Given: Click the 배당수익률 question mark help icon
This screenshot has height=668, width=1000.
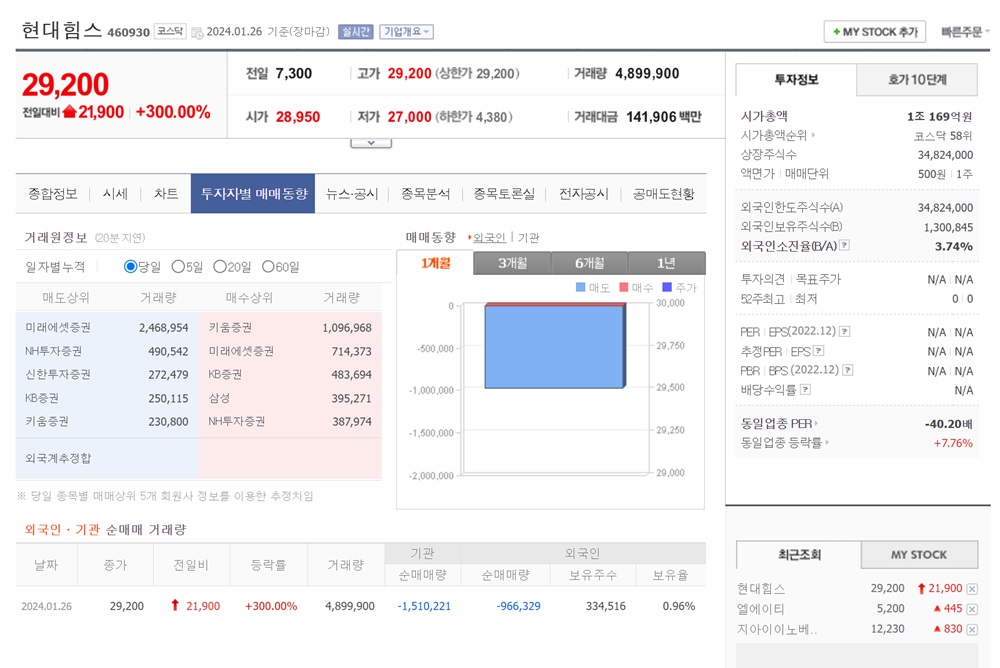Looking at the screenshot, I should 805,390.
